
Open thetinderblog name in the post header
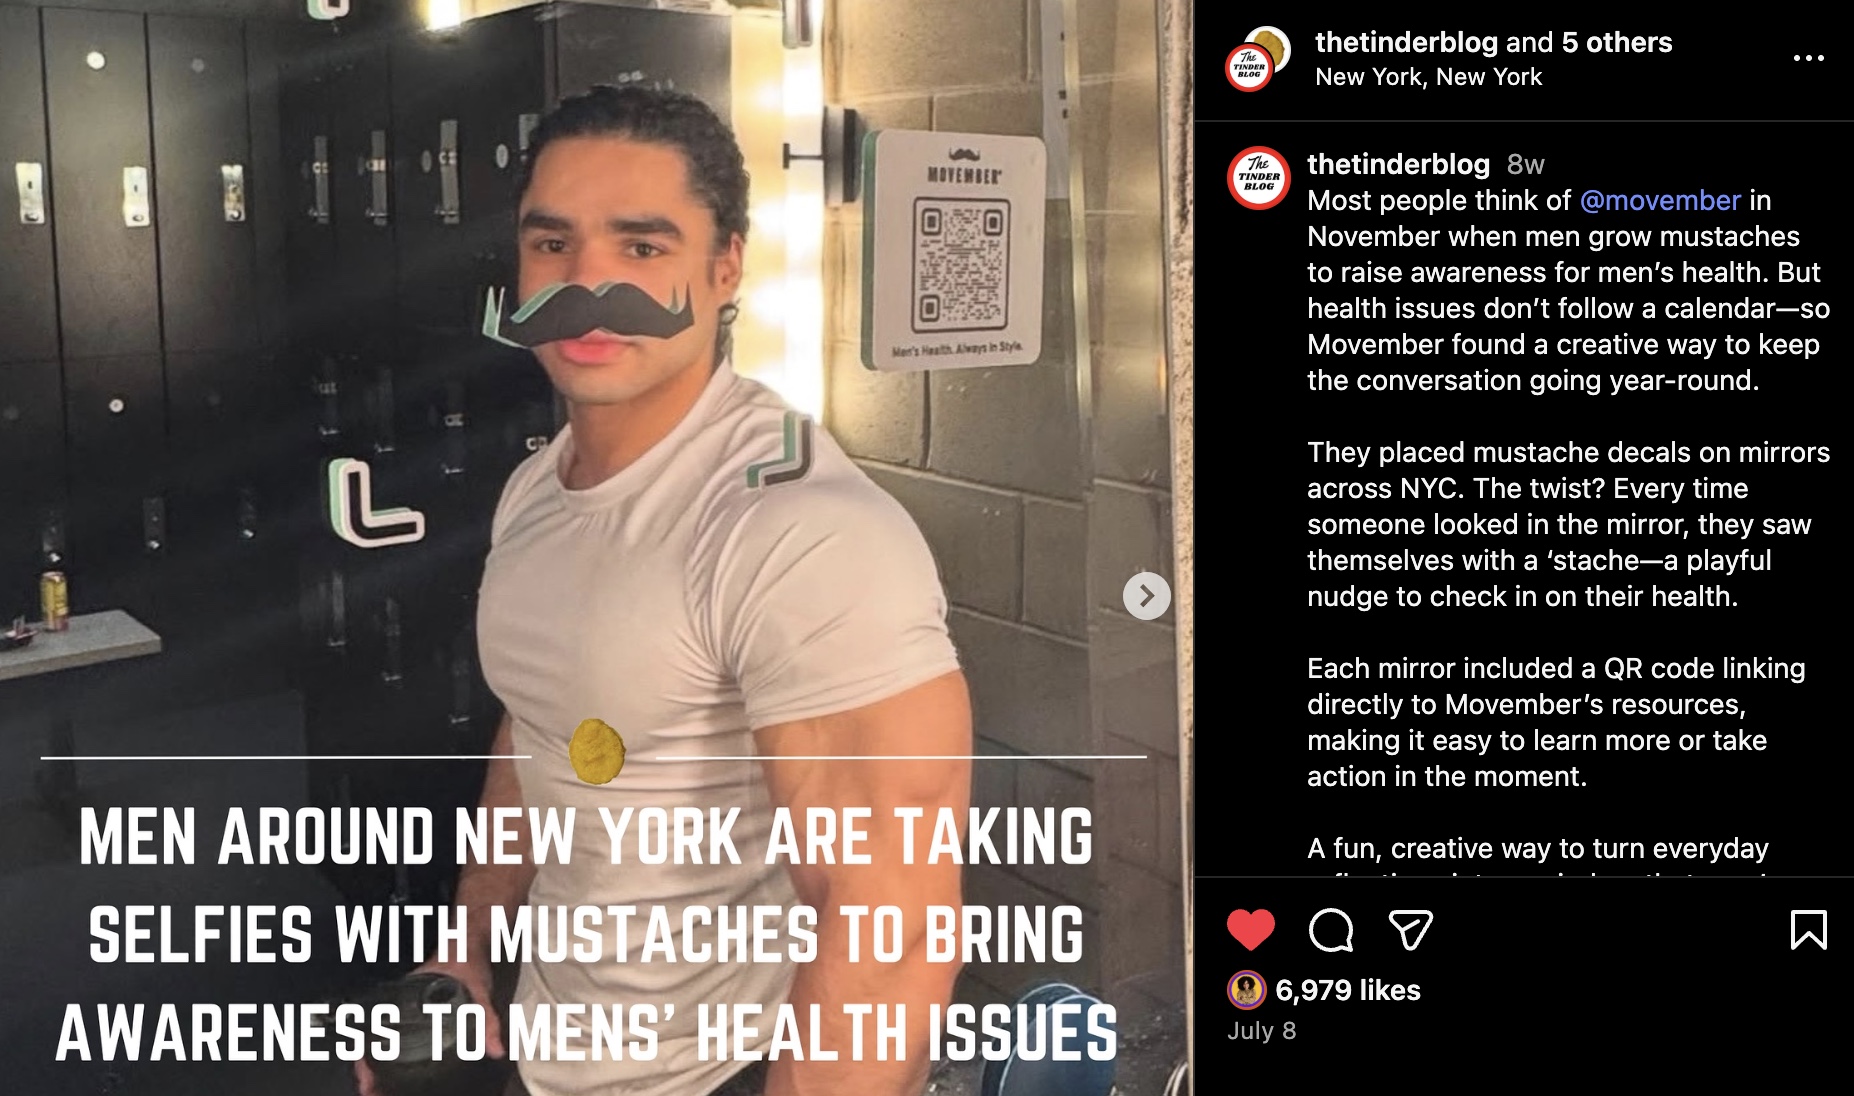pyautogui.click(x=1406, y=42)
